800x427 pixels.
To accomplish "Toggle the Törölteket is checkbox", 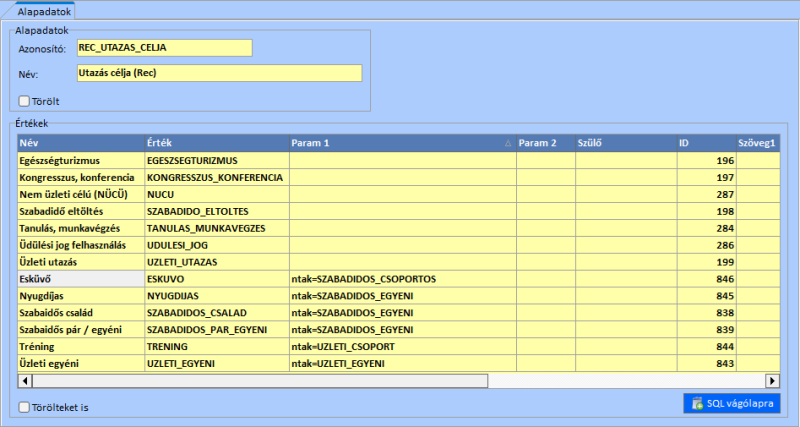I will [24, 407].
